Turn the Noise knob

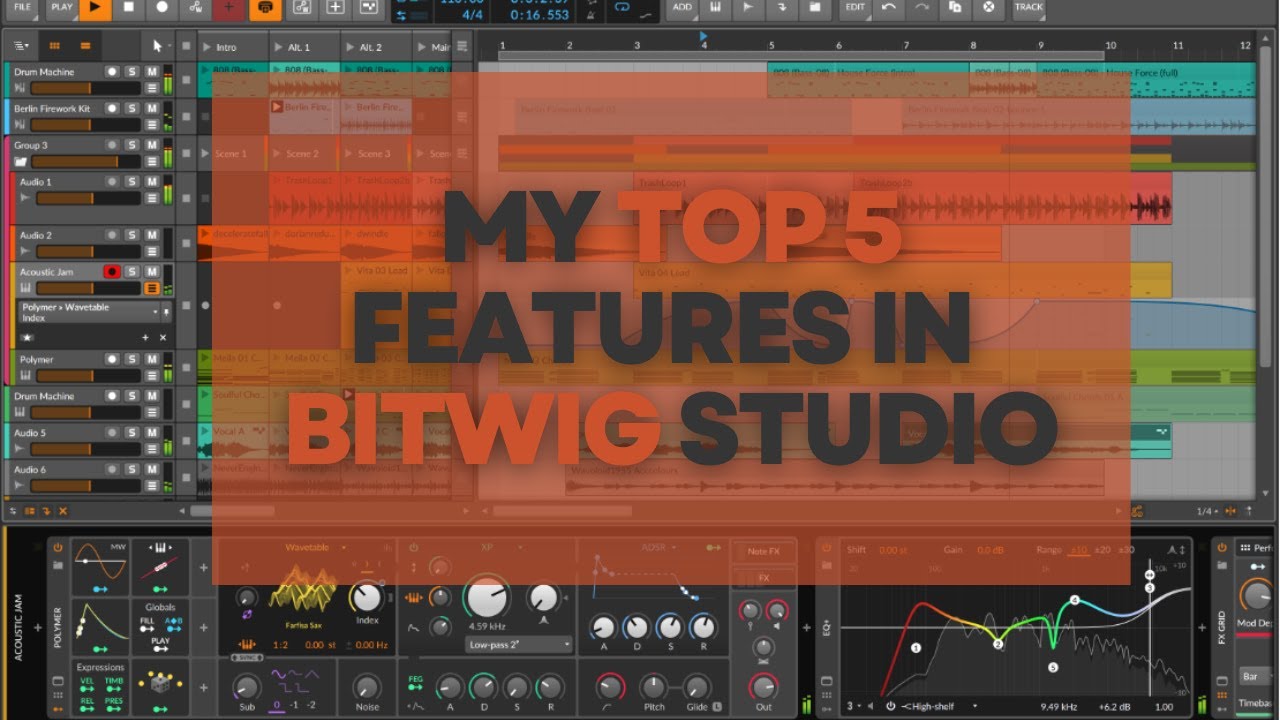click(x=367, y=686)
